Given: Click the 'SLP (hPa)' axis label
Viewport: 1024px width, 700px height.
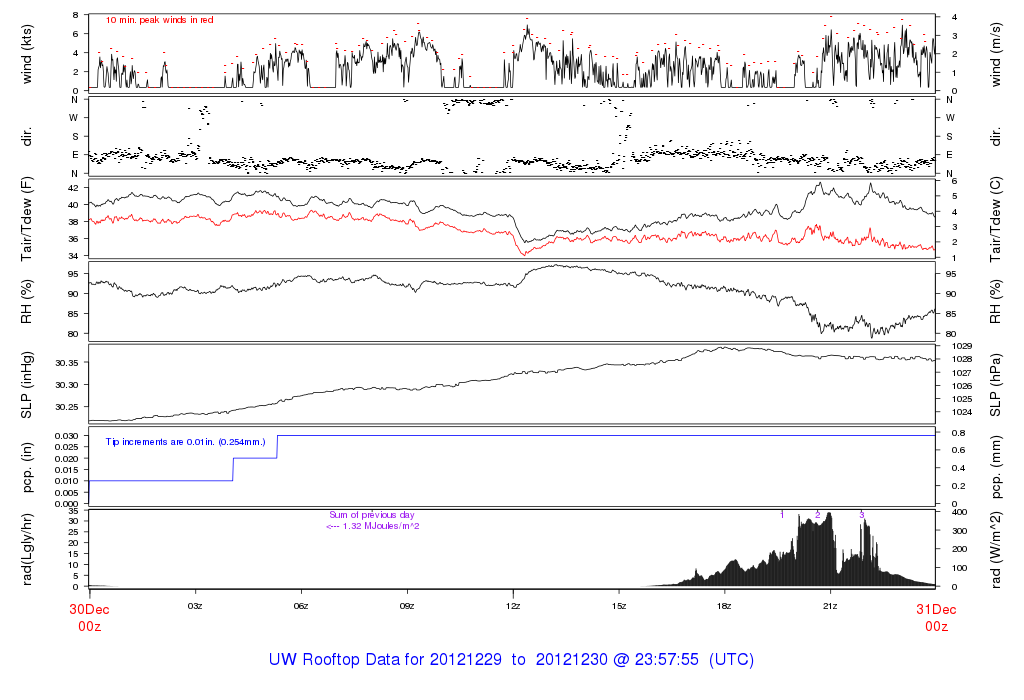Looking at the screenshot, I should coord(995,385).
